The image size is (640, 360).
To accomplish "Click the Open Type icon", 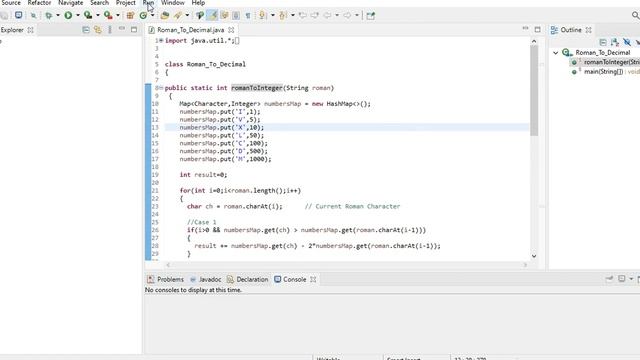I will pyautogui.click(x=165, y=16).
